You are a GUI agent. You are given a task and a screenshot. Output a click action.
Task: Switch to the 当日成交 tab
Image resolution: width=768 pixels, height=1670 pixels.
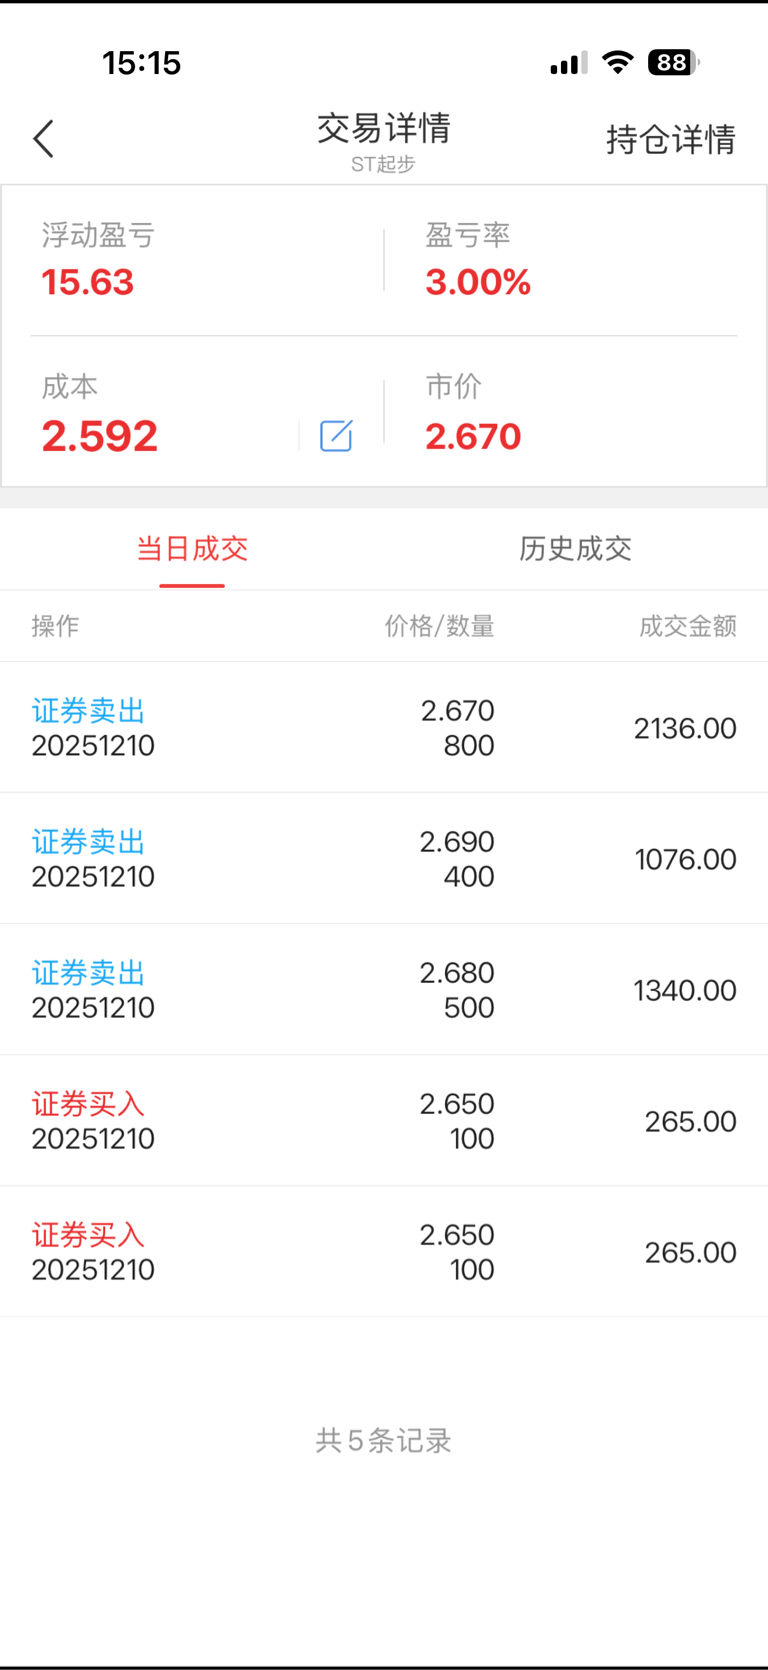coord(192,548)
